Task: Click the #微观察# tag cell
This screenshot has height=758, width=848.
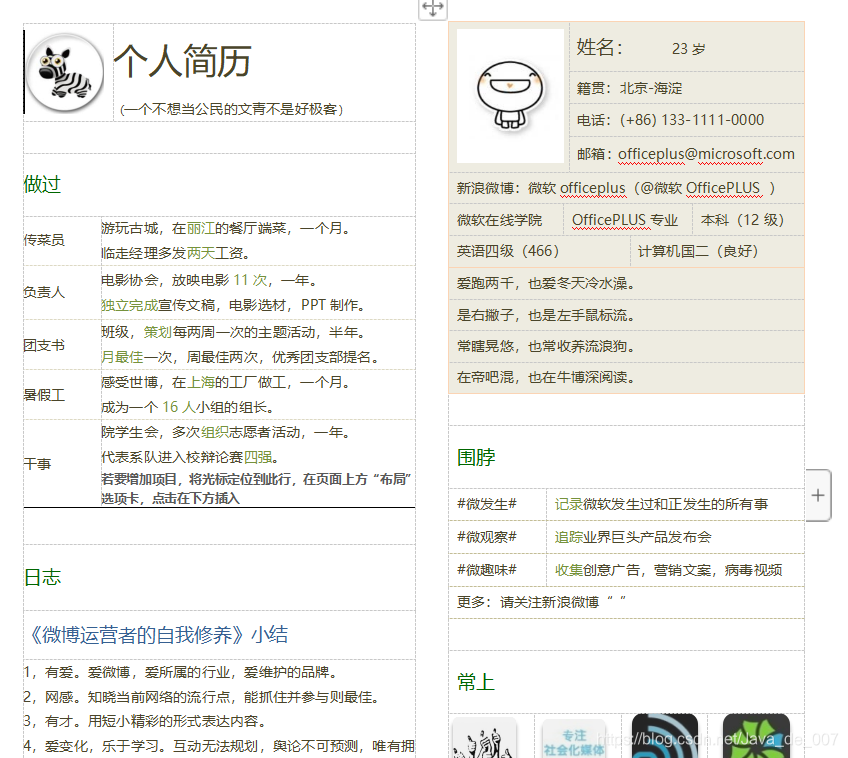Action: tap(487, 537)
